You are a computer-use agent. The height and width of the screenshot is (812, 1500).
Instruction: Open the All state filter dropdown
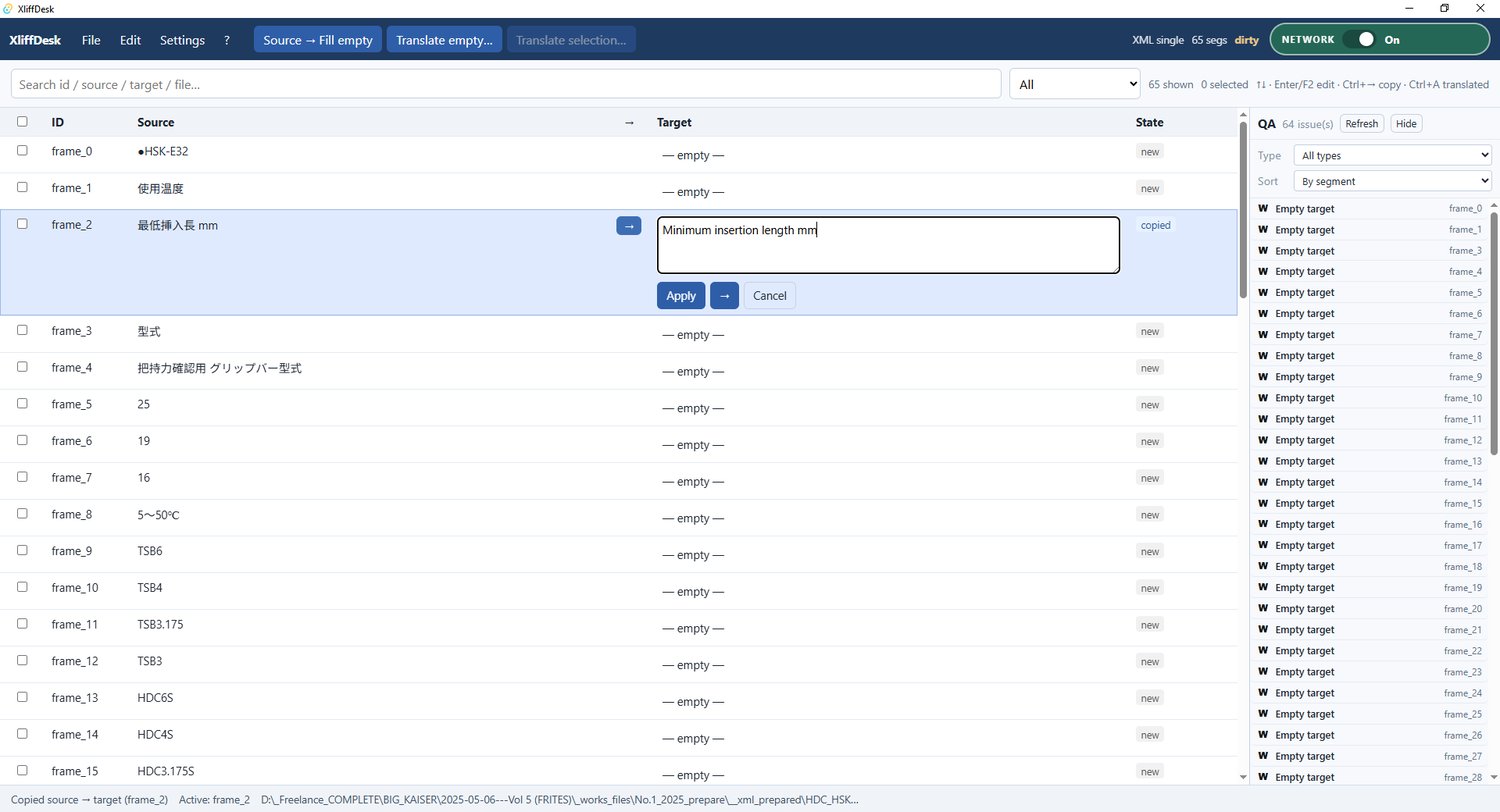[x=1075, y=84]
